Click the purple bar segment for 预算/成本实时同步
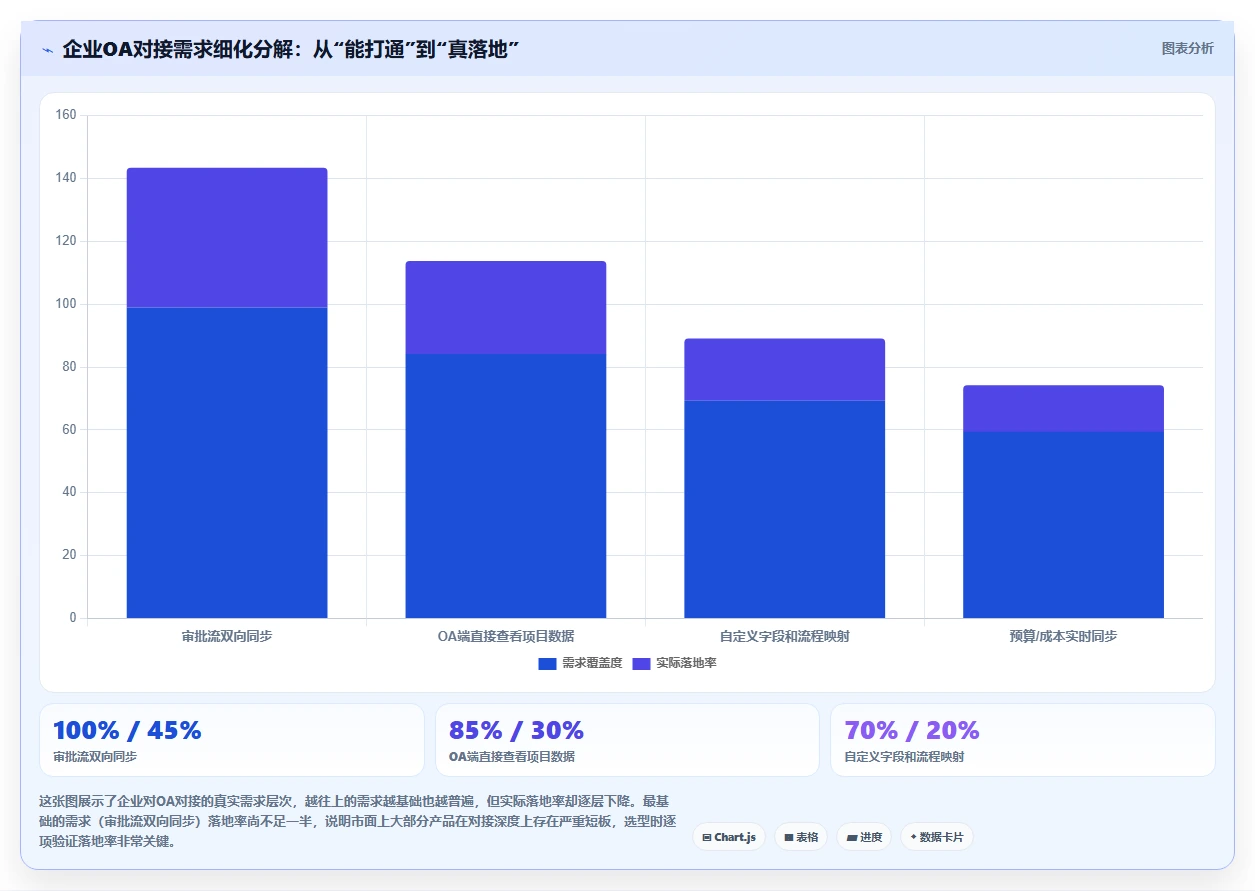Screen dimensions: 1255x891 point(1063,409)
